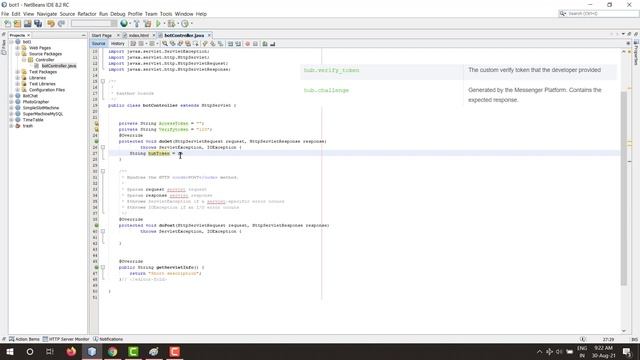Screen dimensions: 640x360
Task: Select the trash project
Action: (27, 126)
